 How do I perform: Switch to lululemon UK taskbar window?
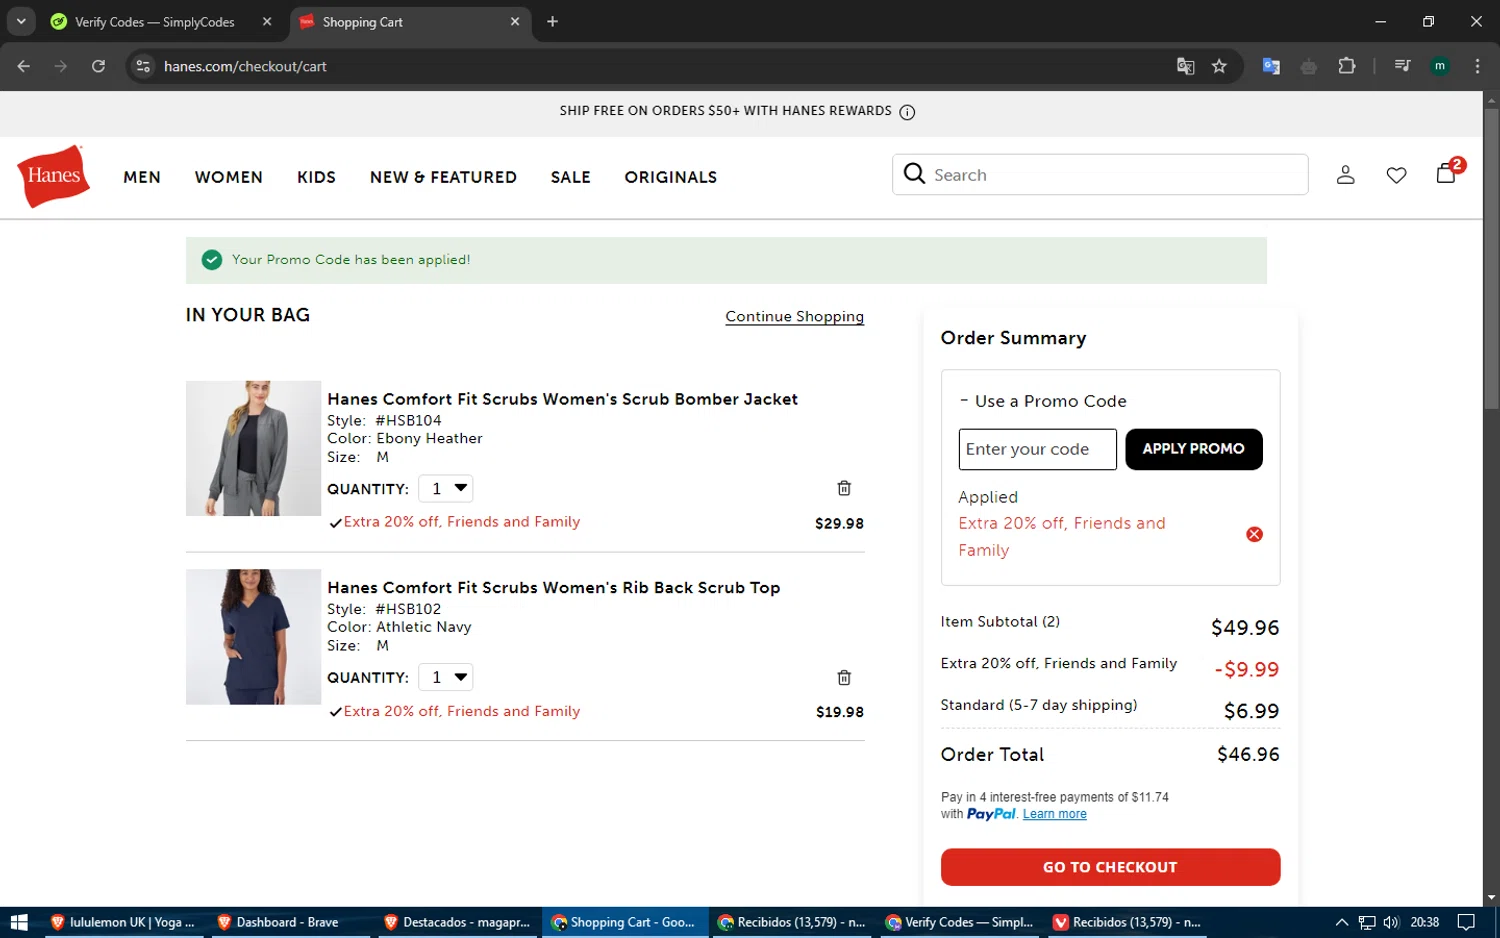click(123, 922)
